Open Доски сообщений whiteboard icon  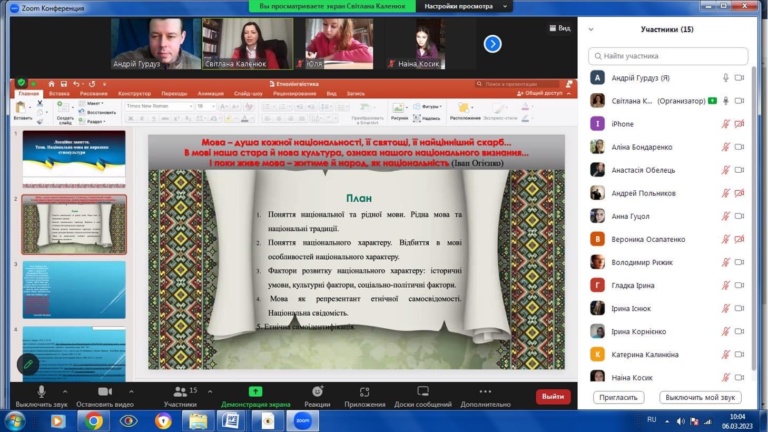[x=423, y=391]
